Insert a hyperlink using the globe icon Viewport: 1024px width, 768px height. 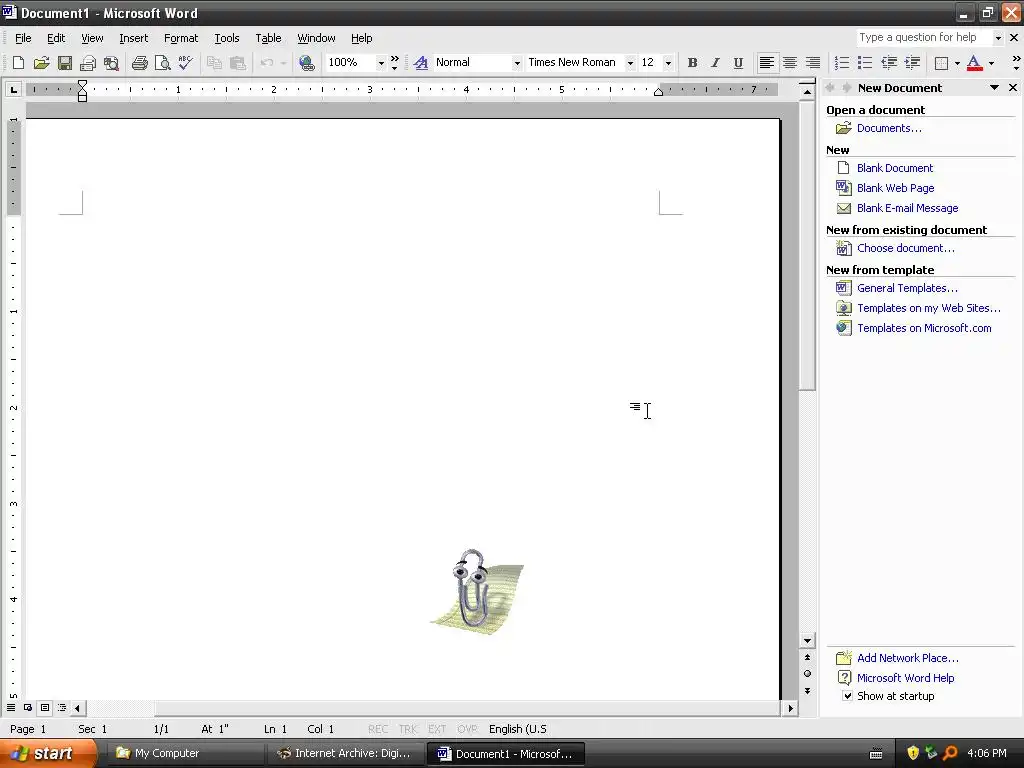(x=306, y=63)
